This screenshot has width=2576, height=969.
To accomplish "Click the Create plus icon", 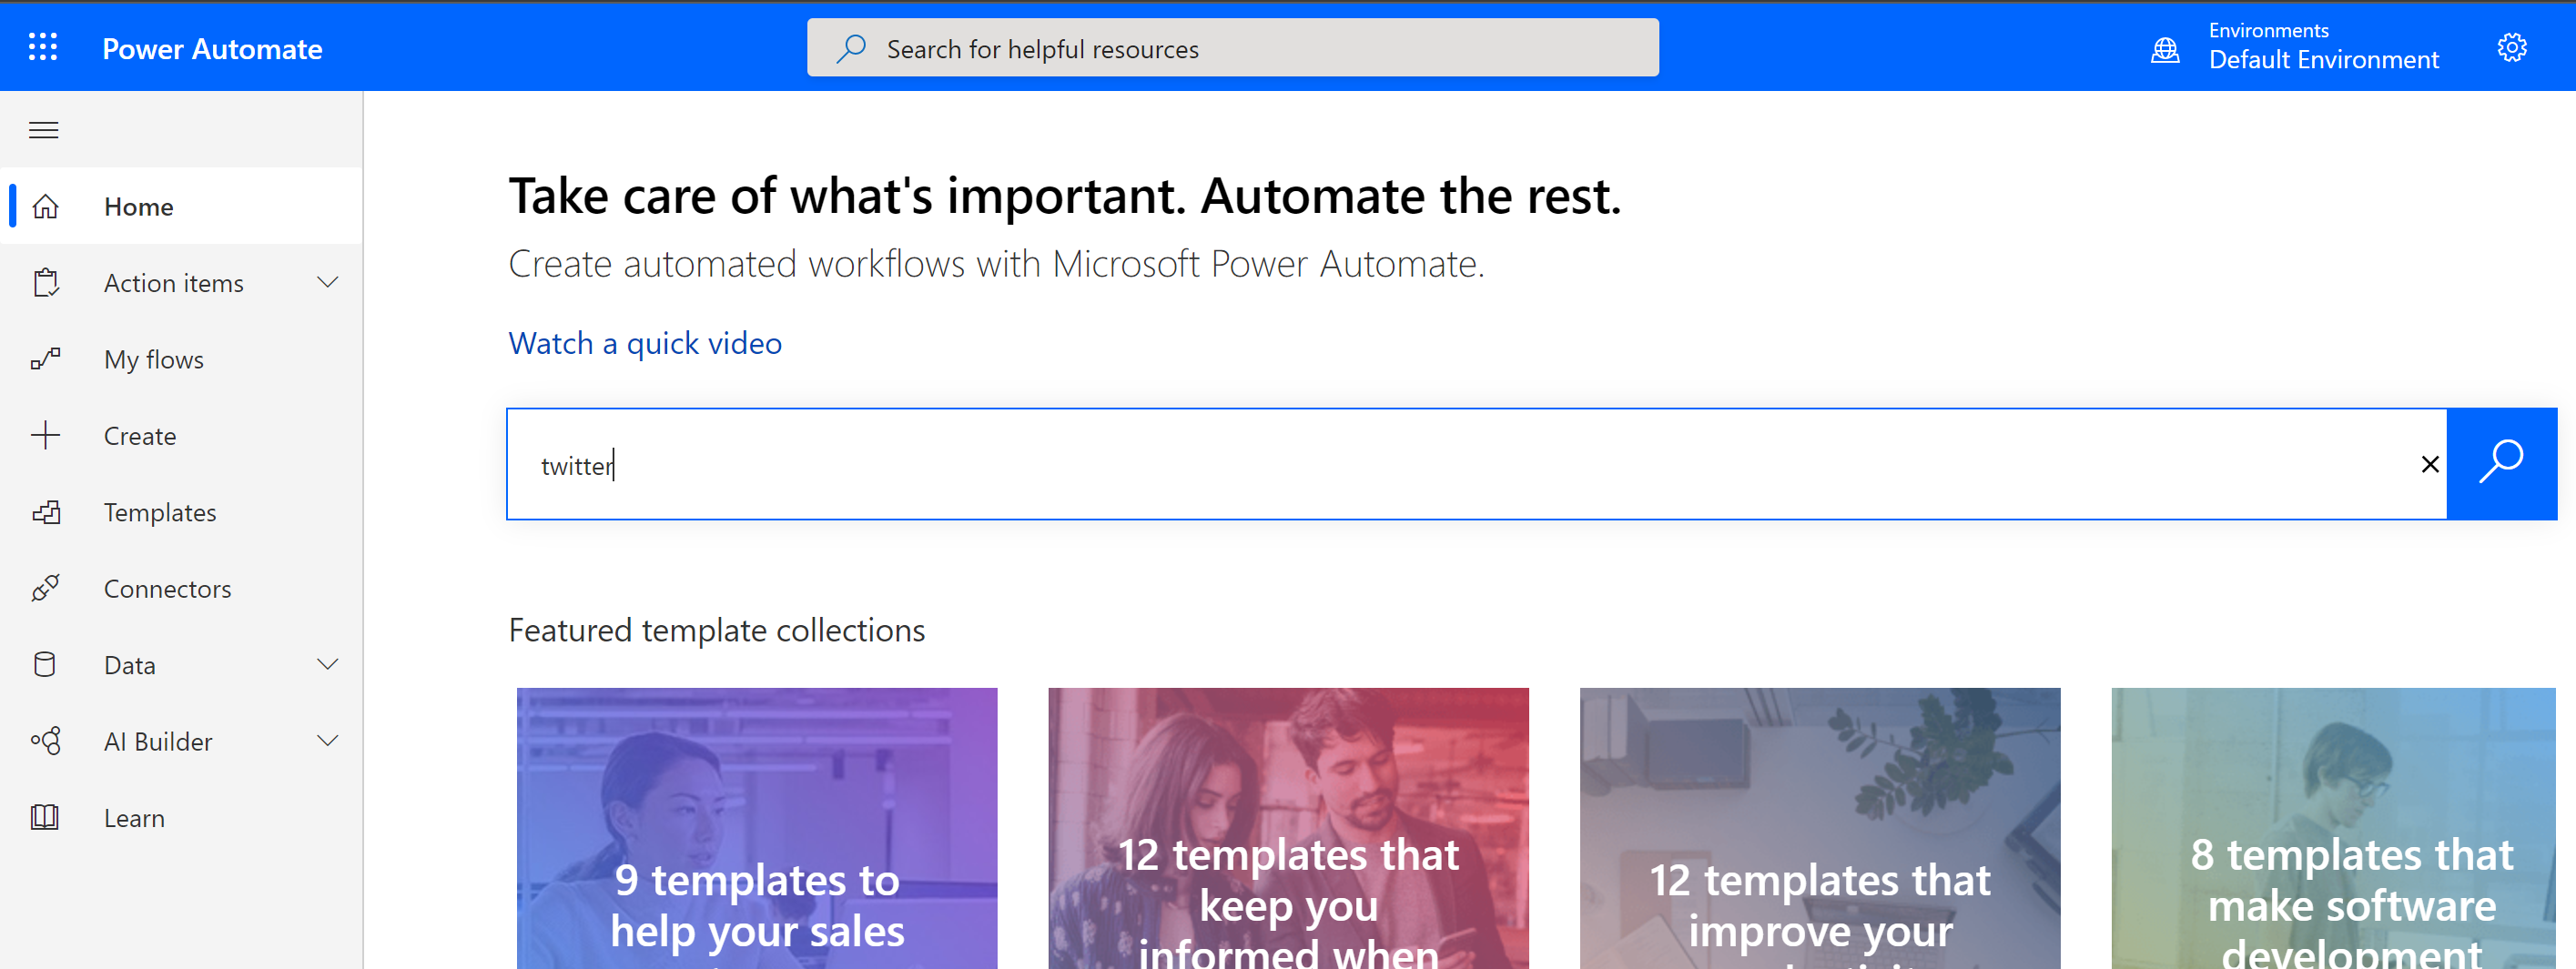I will (46, 435).
